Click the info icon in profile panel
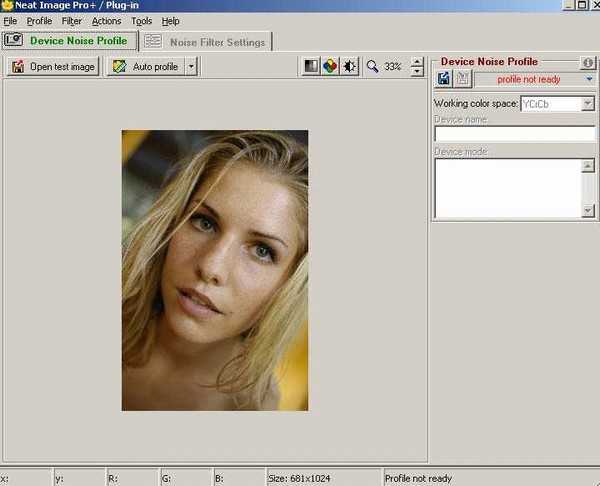The height and width of the screenshot is (486, 600). click(588, 62)
